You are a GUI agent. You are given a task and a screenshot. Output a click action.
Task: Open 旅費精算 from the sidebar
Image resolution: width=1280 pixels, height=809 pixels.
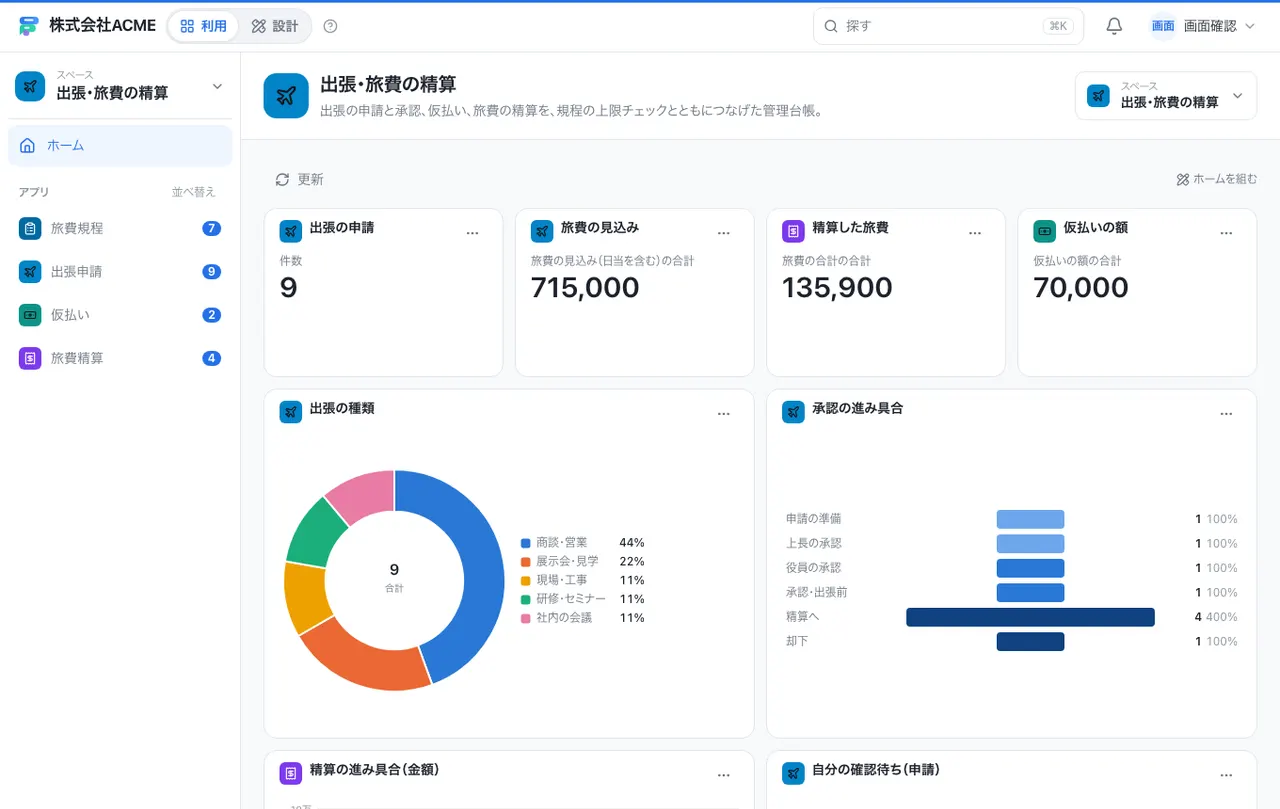(x=120, y=358)
